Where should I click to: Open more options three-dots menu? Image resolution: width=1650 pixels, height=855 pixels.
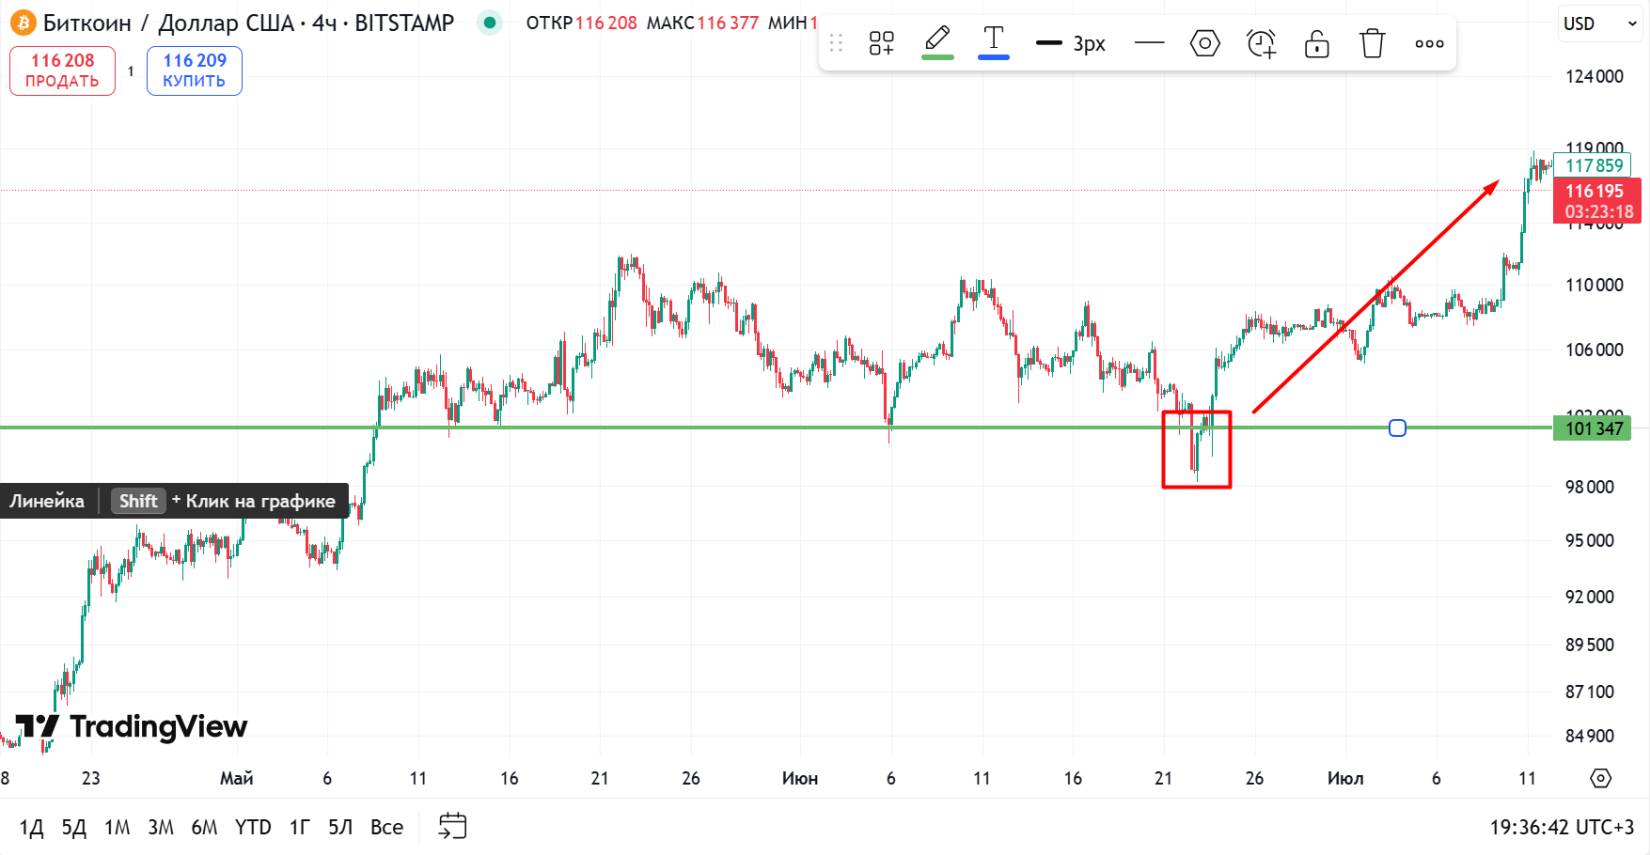coord(1429,43)
